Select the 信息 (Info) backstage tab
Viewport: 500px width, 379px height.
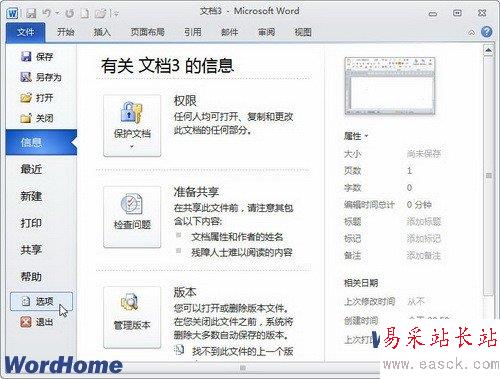pos(41,143)
